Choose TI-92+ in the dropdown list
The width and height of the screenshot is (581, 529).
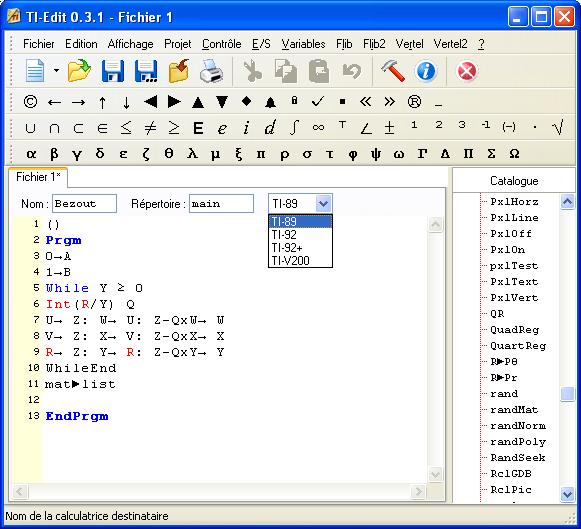tap(300, 247)
